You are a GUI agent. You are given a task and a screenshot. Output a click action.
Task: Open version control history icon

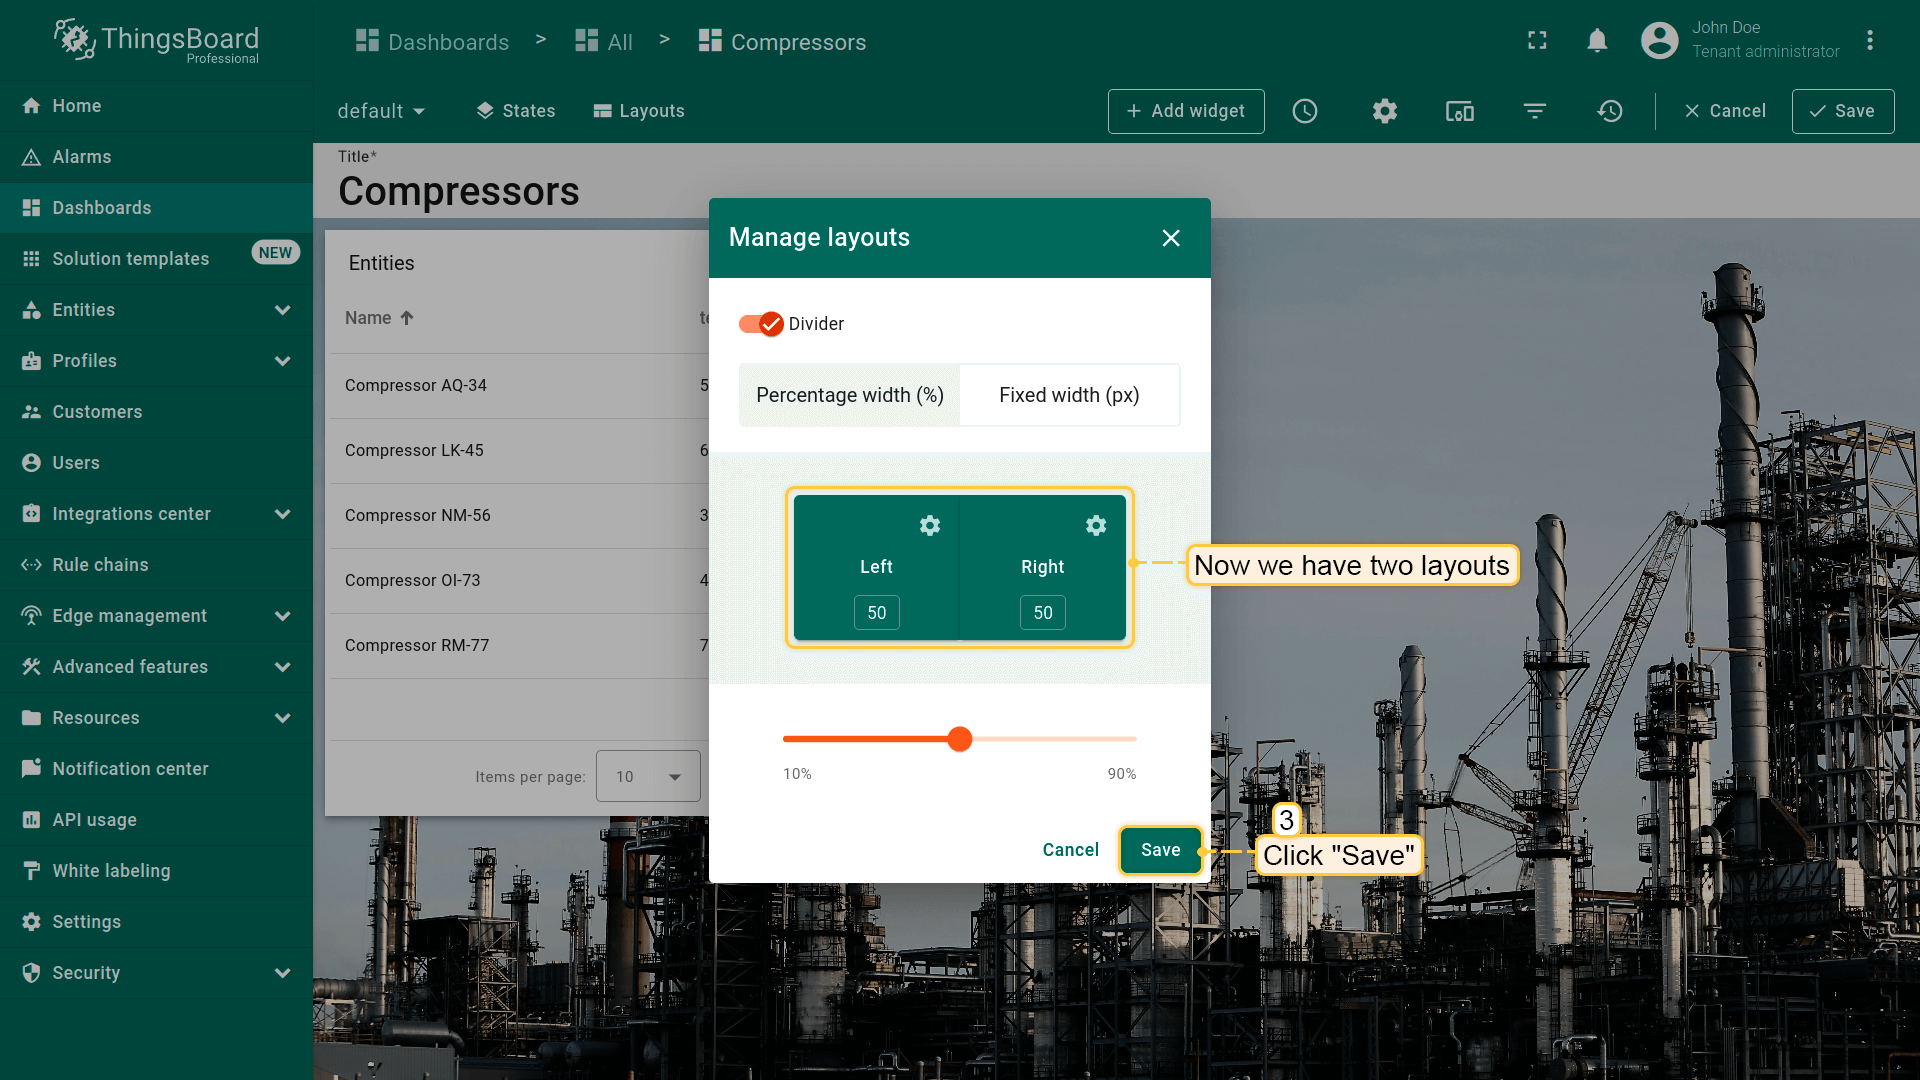coord(1610,111)
